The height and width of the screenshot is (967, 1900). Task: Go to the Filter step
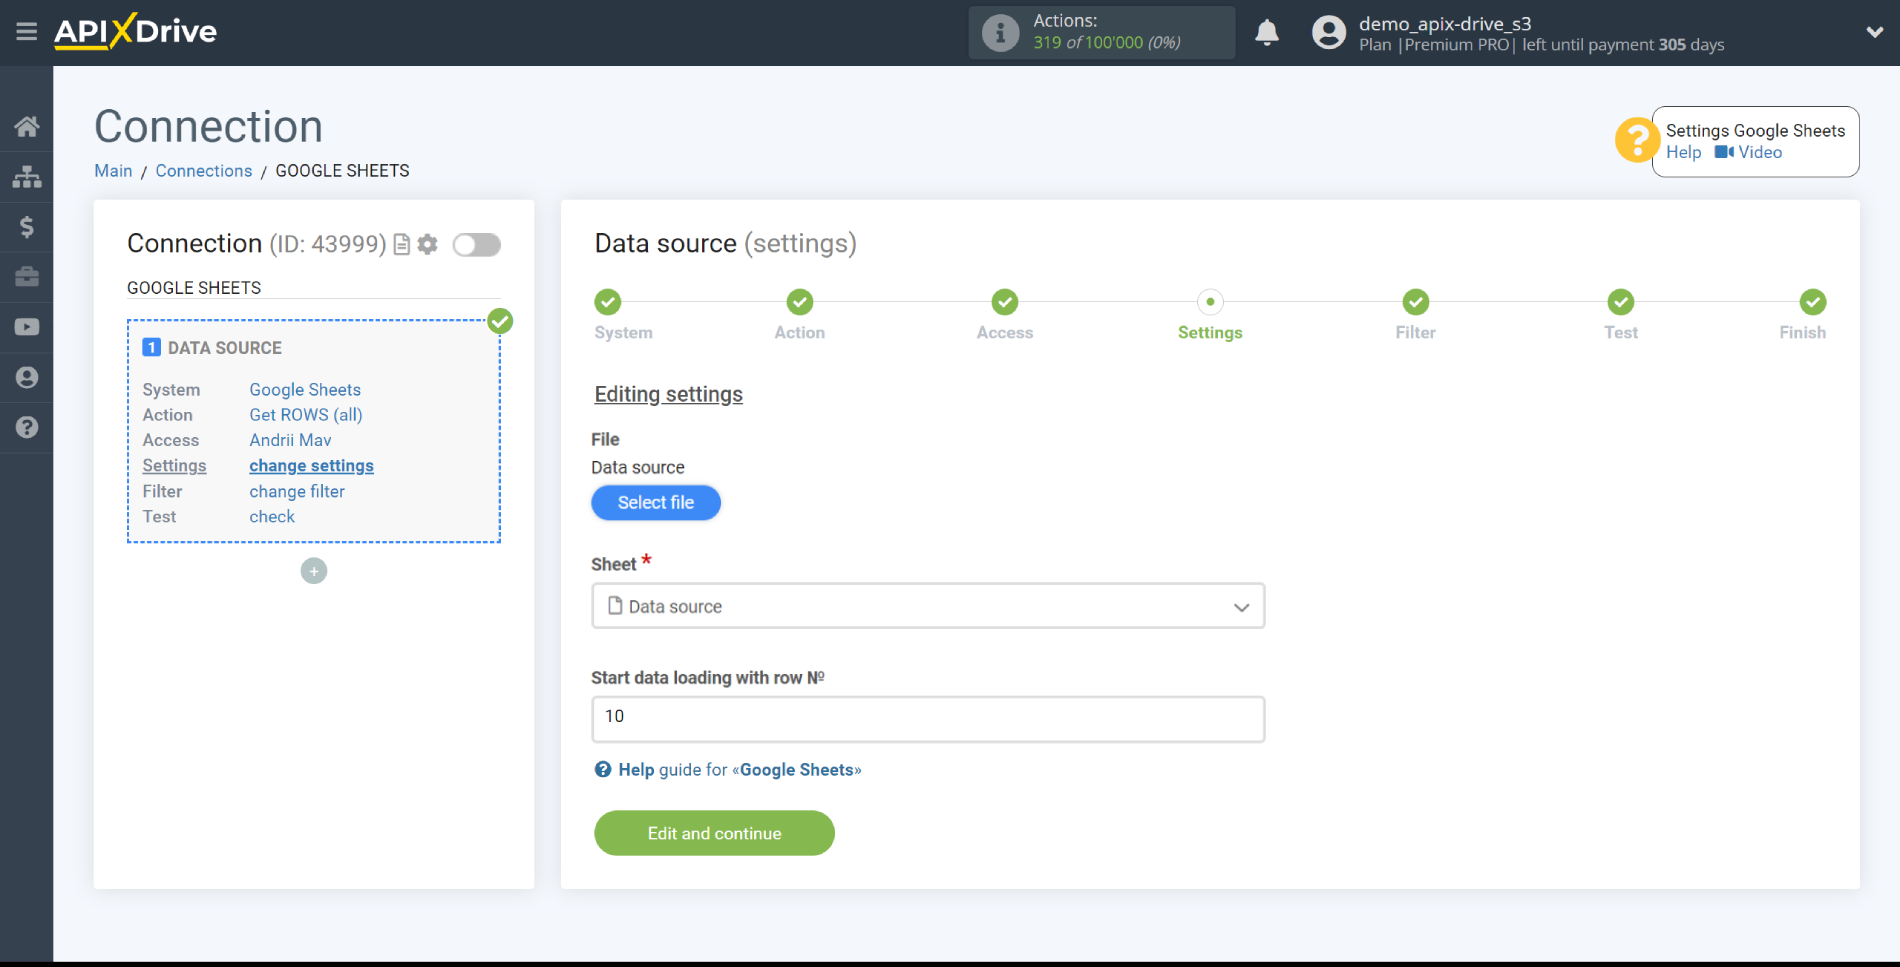click(x=1416, y=302)
